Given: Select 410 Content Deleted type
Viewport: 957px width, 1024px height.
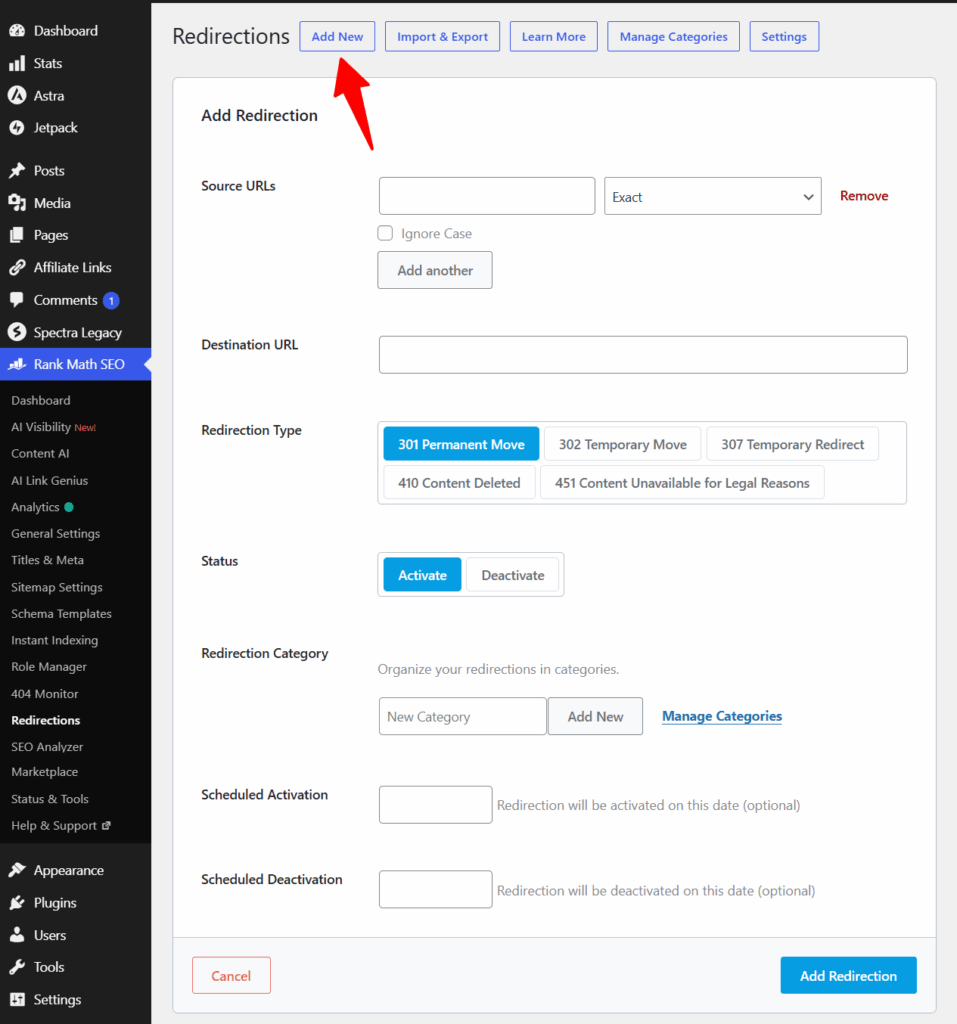Looking at the screenshot, I should pyautogui.click(x=459, y=483).
